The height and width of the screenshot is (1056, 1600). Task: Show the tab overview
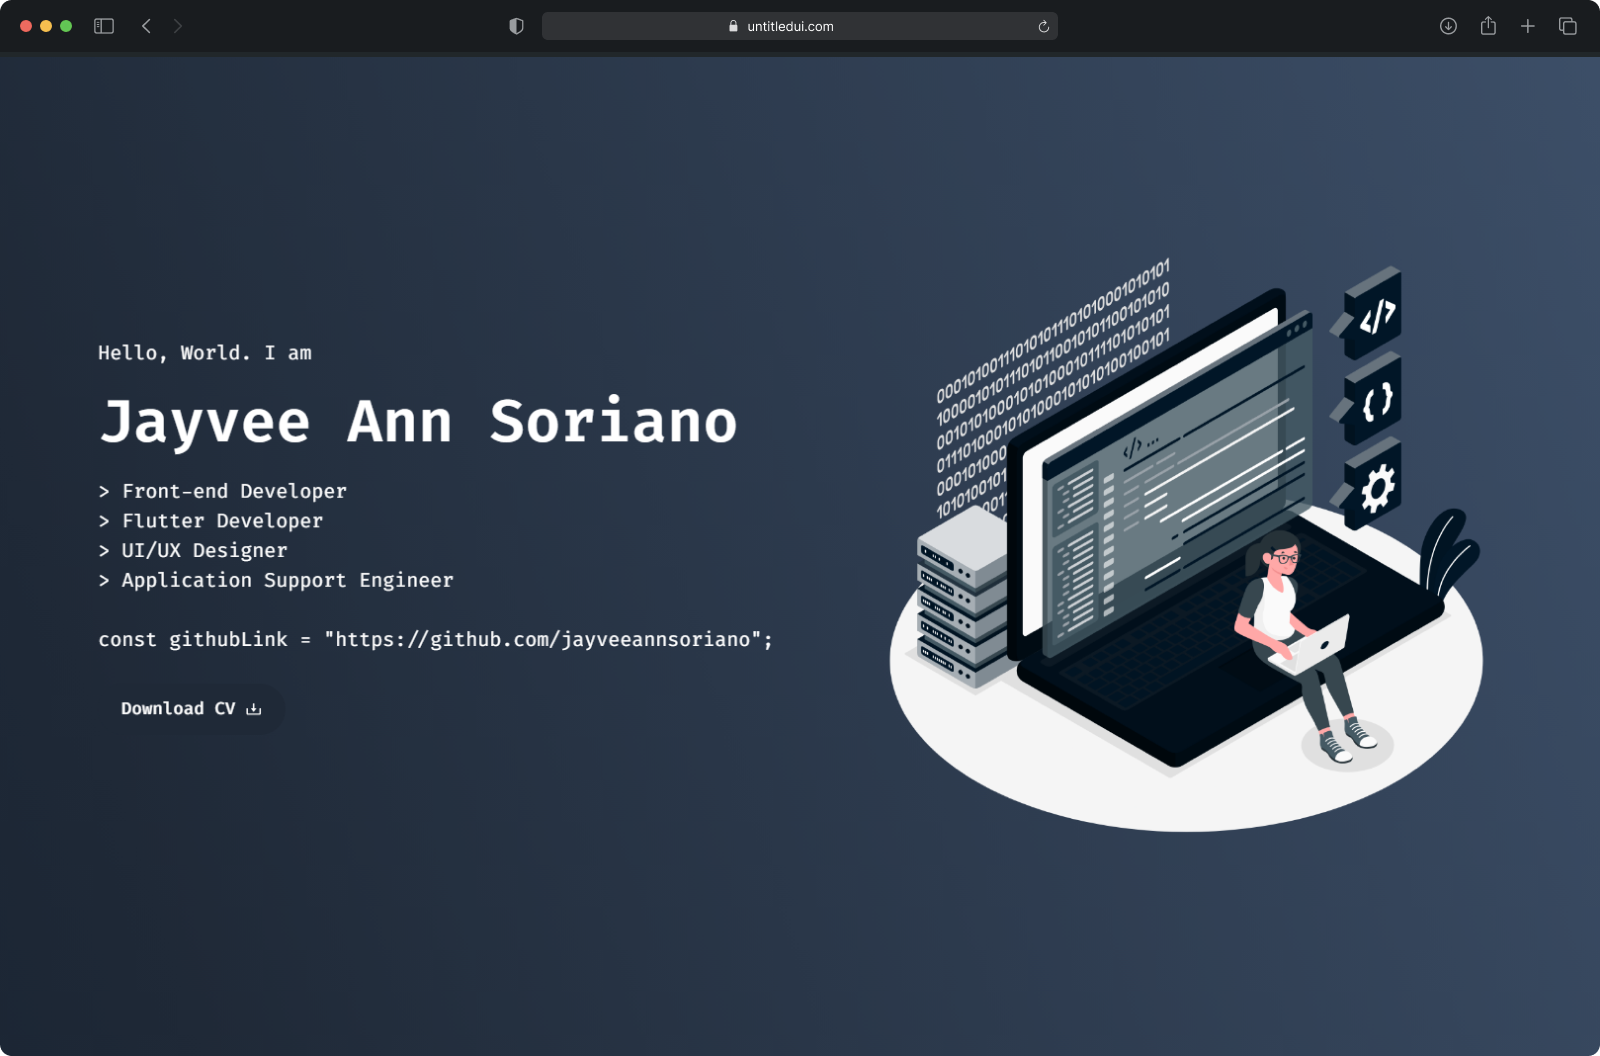click(x=1568, y=26)
